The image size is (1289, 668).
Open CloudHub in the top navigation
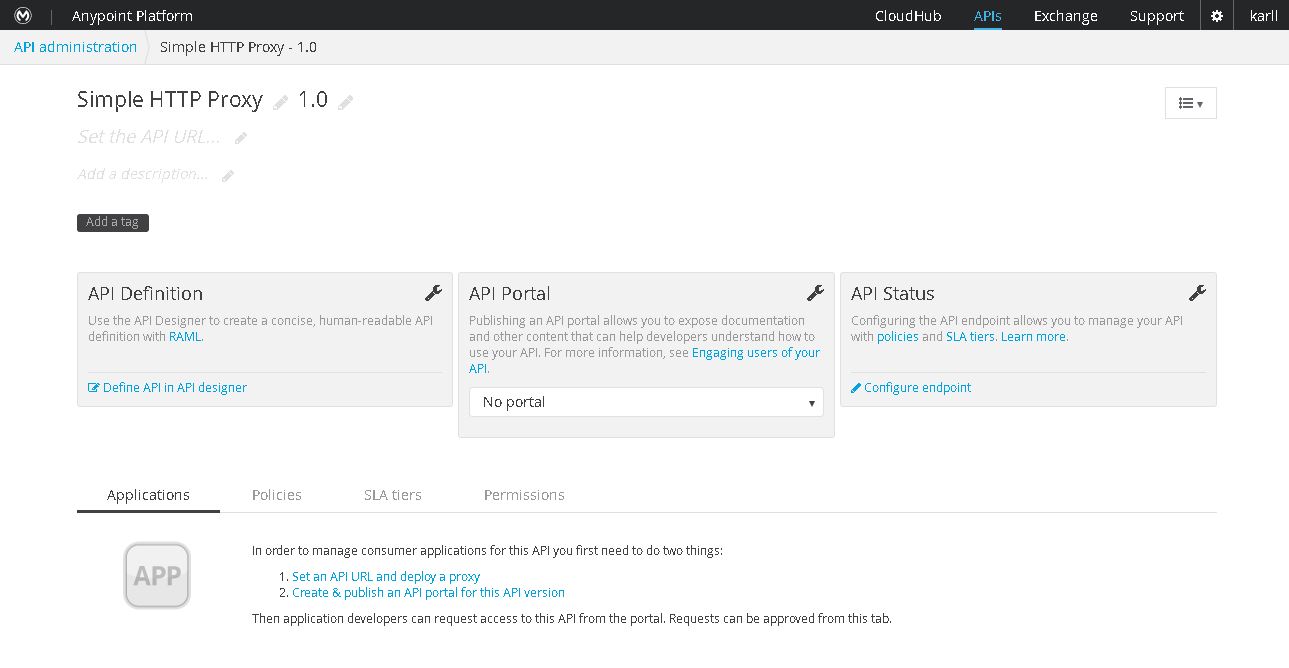[908, 16]
